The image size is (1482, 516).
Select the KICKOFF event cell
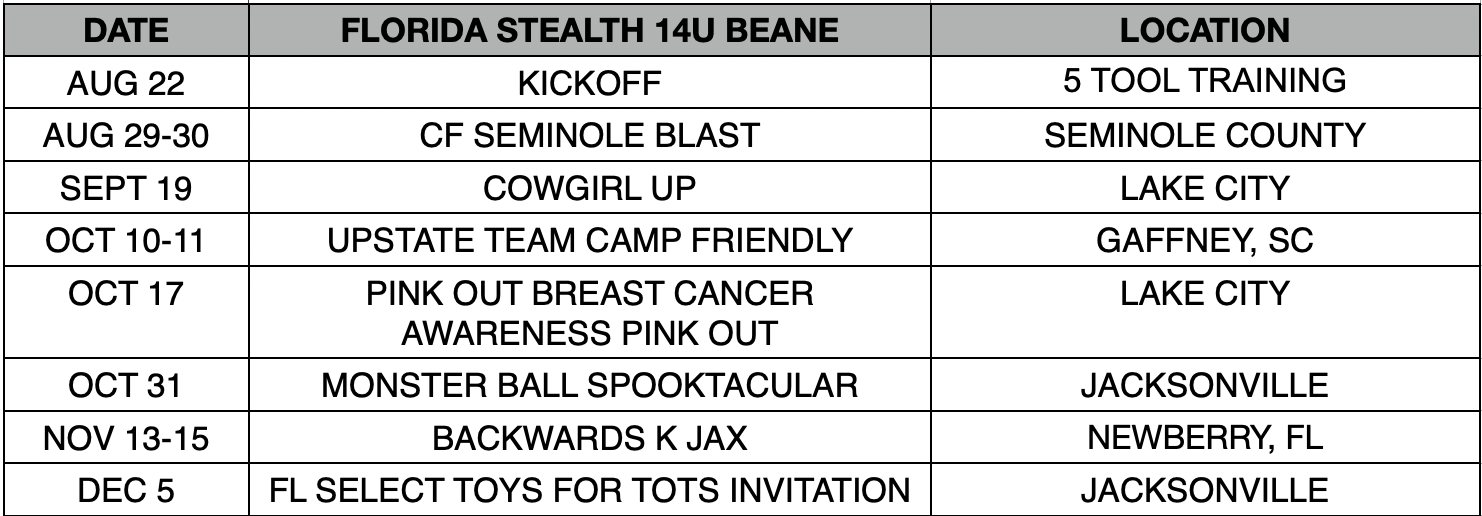coord(590,83)
